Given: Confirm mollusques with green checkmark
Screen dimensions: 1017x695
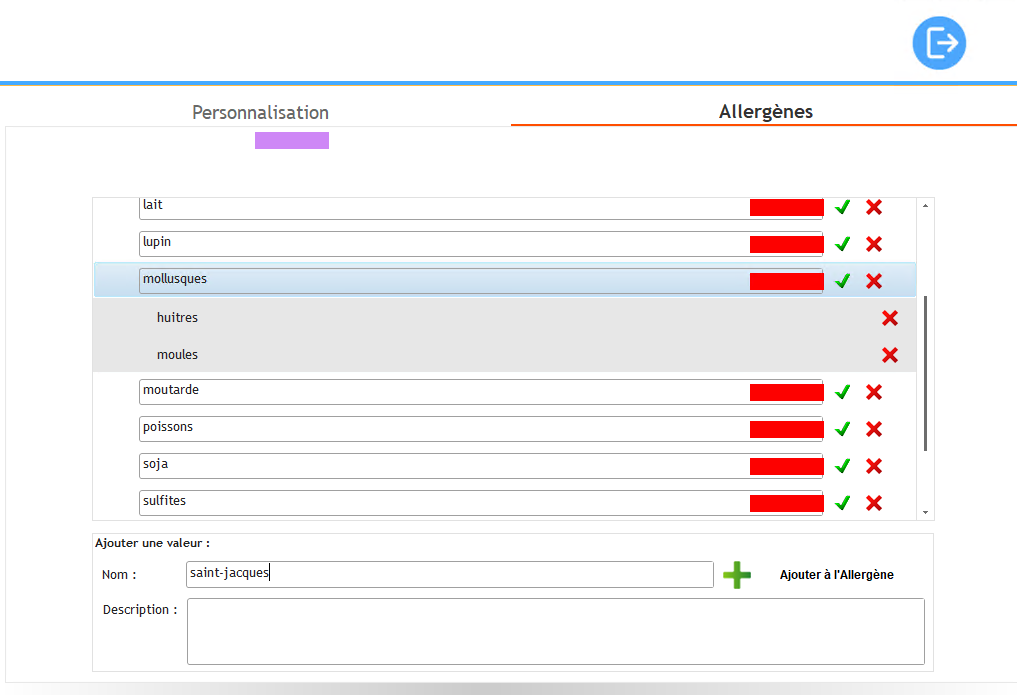Looking at the screenshot, I should (x=842, y=281).
